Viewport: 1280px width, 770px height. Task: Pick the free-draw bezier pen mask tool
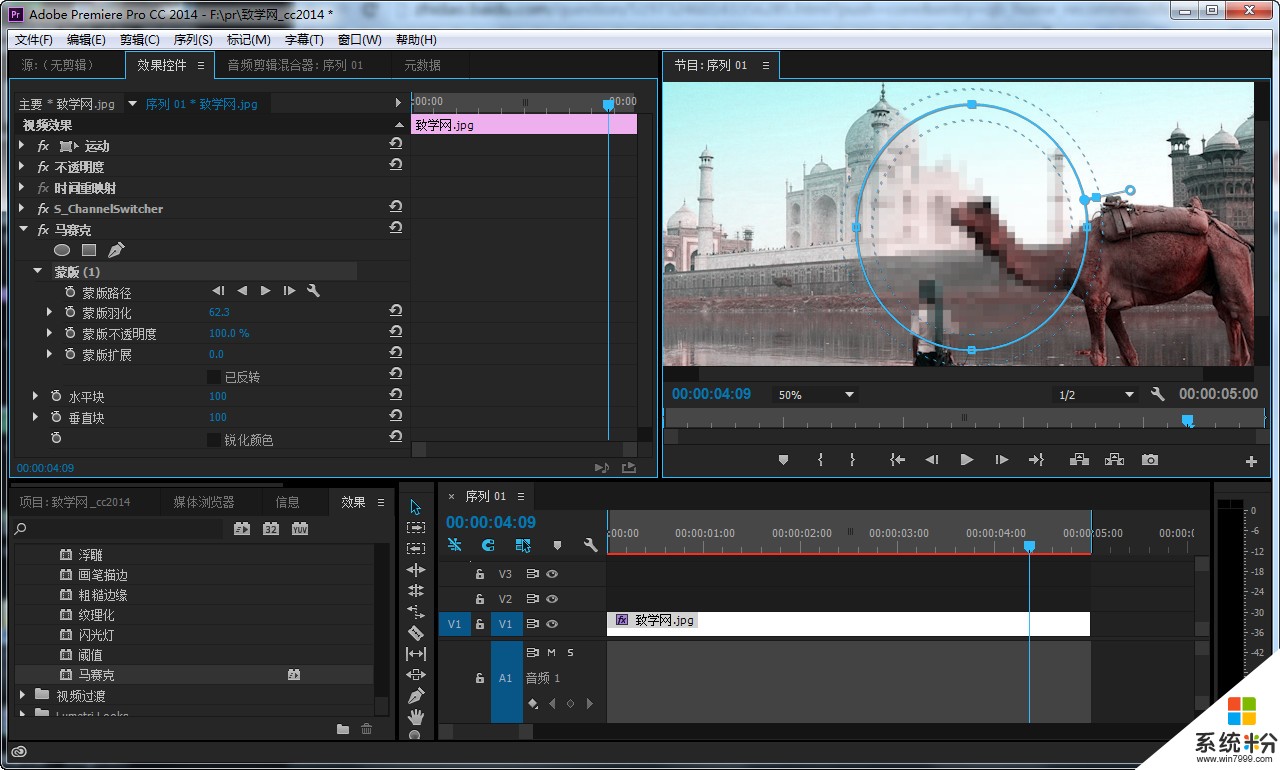coord(116,250)
